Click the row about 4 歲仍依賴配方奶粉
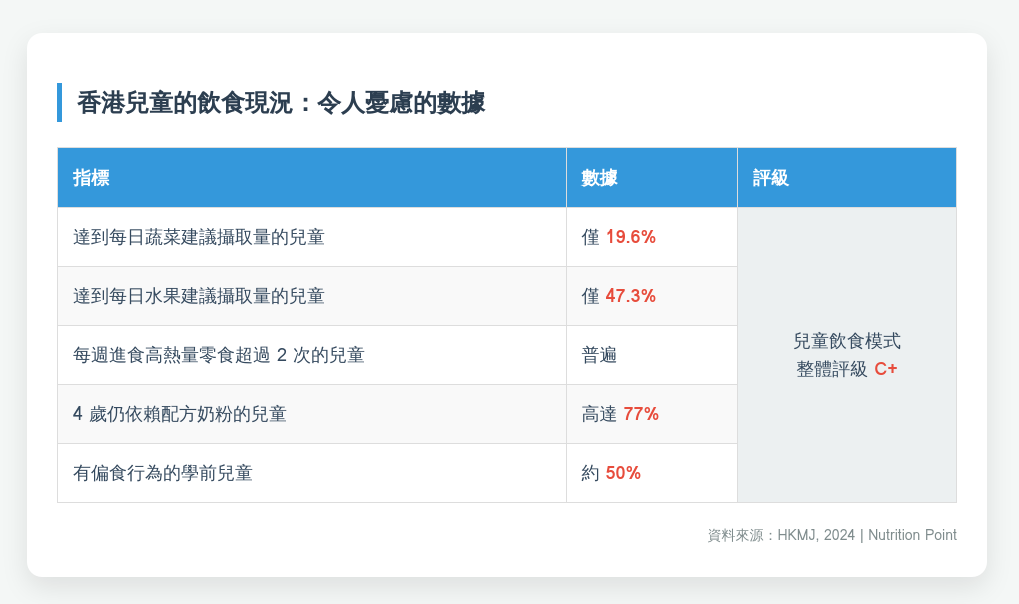The width and height of the screenshot is (1019, 604). pyautogui.click(x=180, y=414)
